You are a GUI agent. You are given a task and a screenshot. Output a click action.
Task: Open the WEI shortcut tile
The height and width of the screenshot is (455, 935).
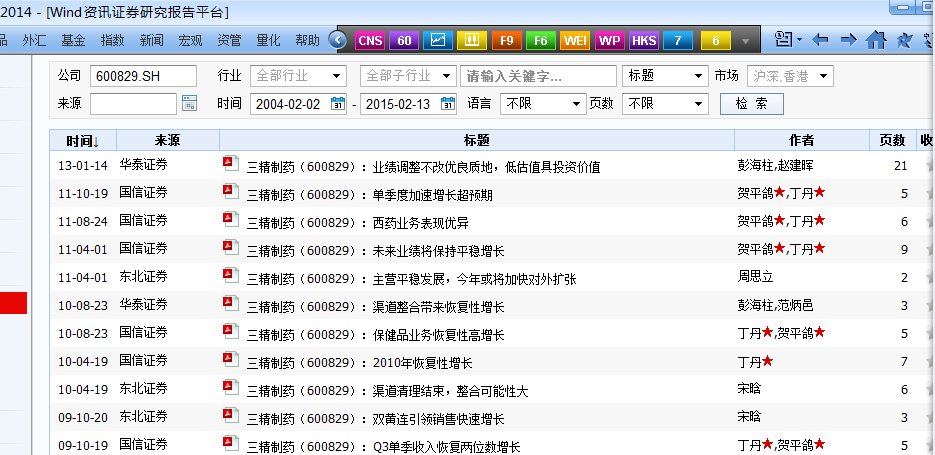(575, 40)
